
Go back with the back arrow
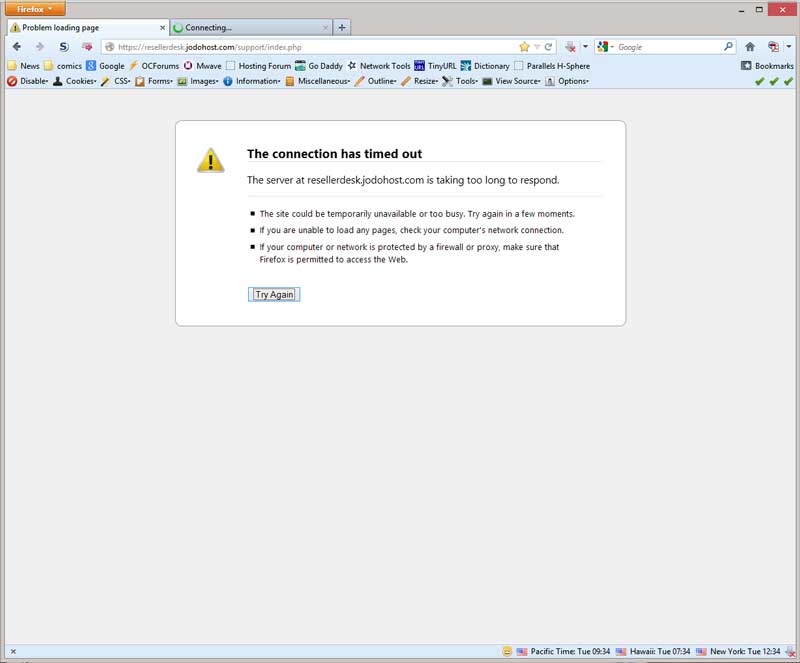click(16, 47)
